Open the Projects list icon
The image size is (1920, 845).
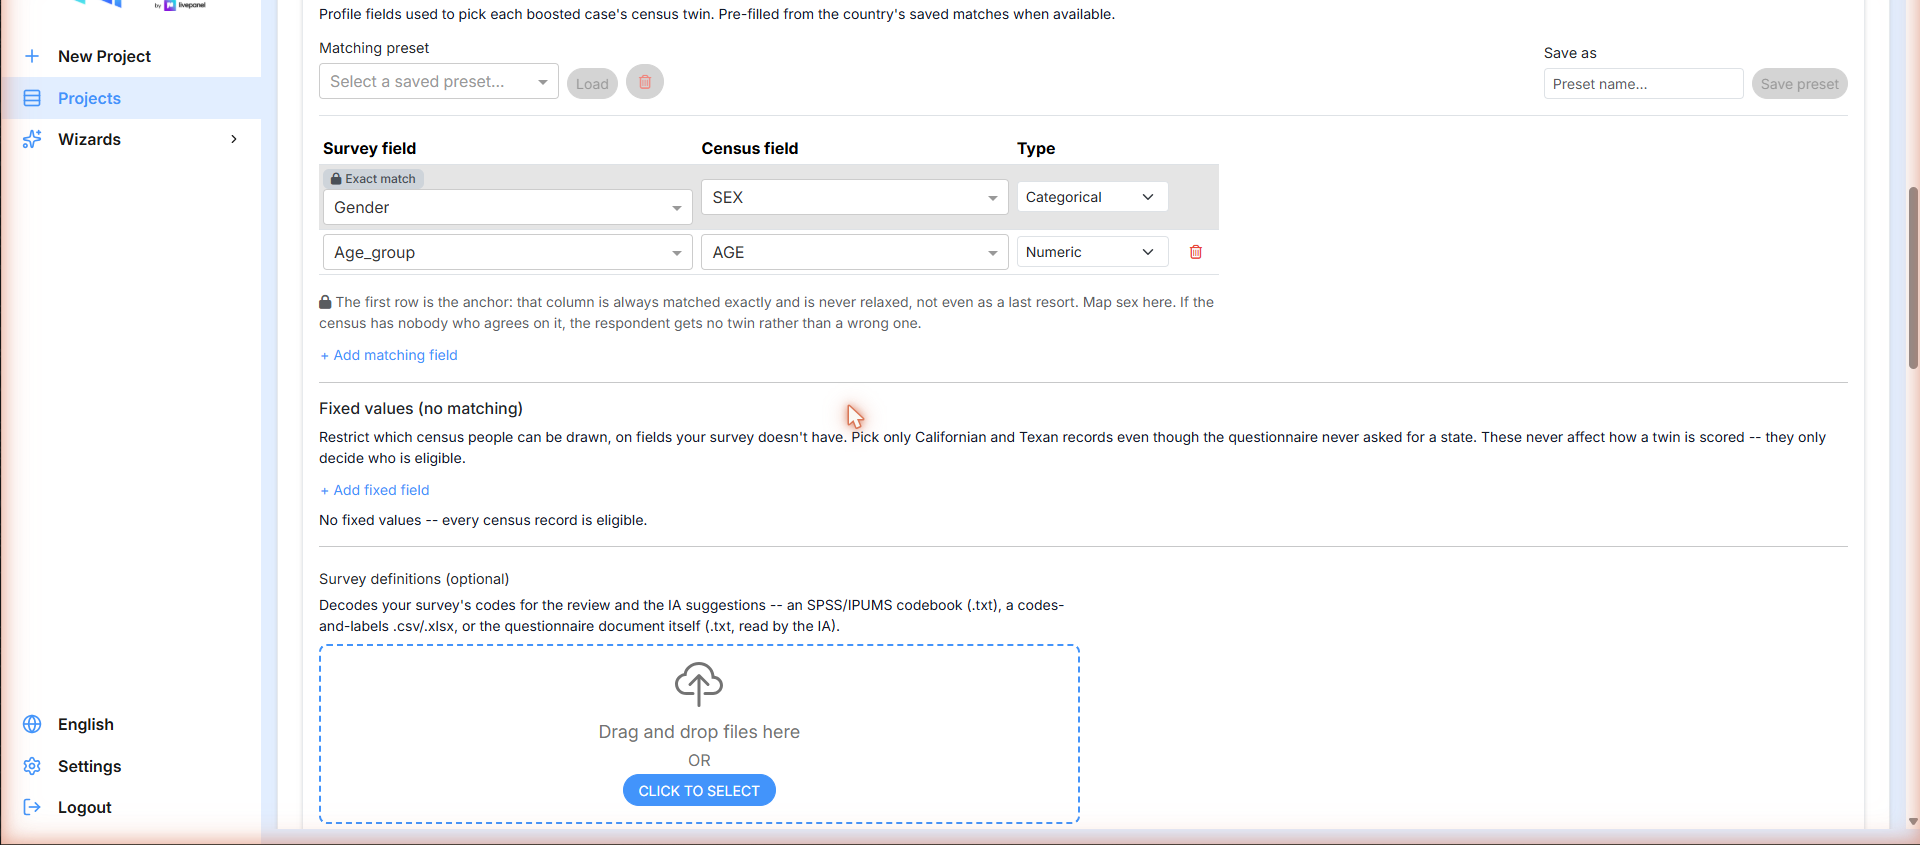(x=32, y=98)
